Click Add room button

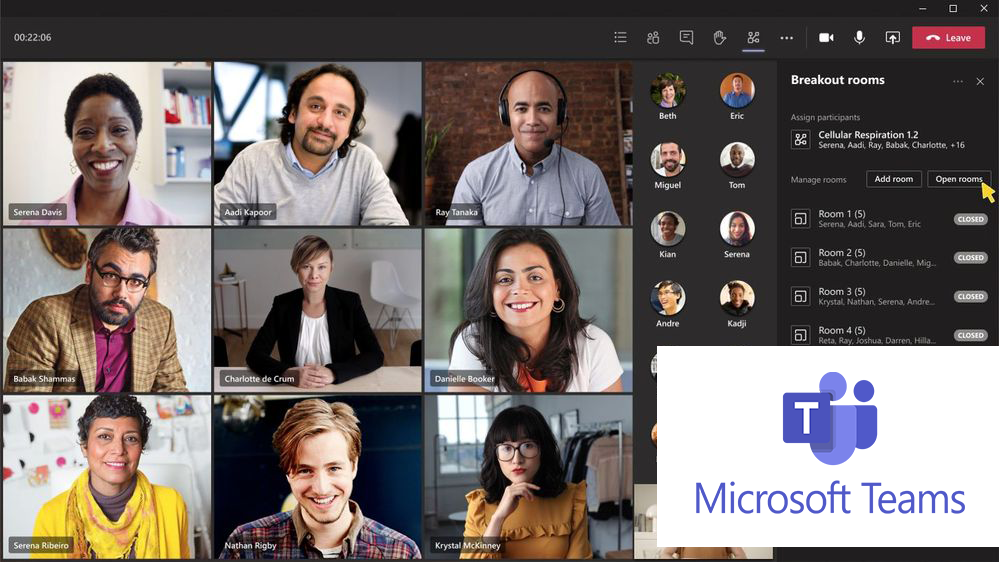[x=893, y=179]
